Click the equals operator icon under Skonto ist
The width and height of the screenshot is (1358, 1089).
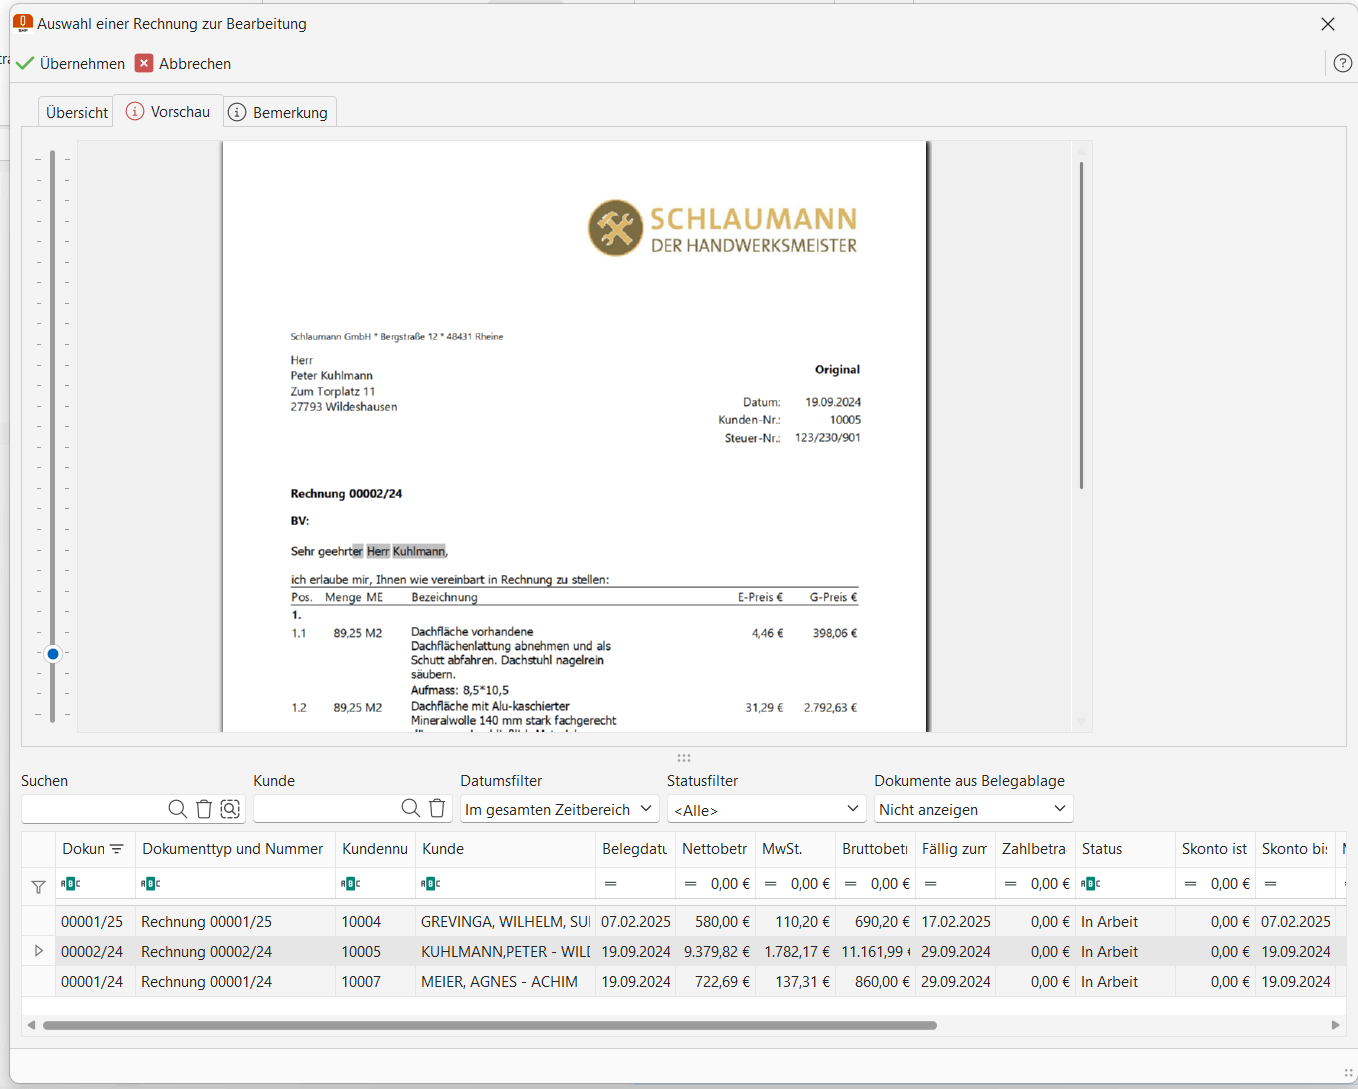click(1190, 884)
